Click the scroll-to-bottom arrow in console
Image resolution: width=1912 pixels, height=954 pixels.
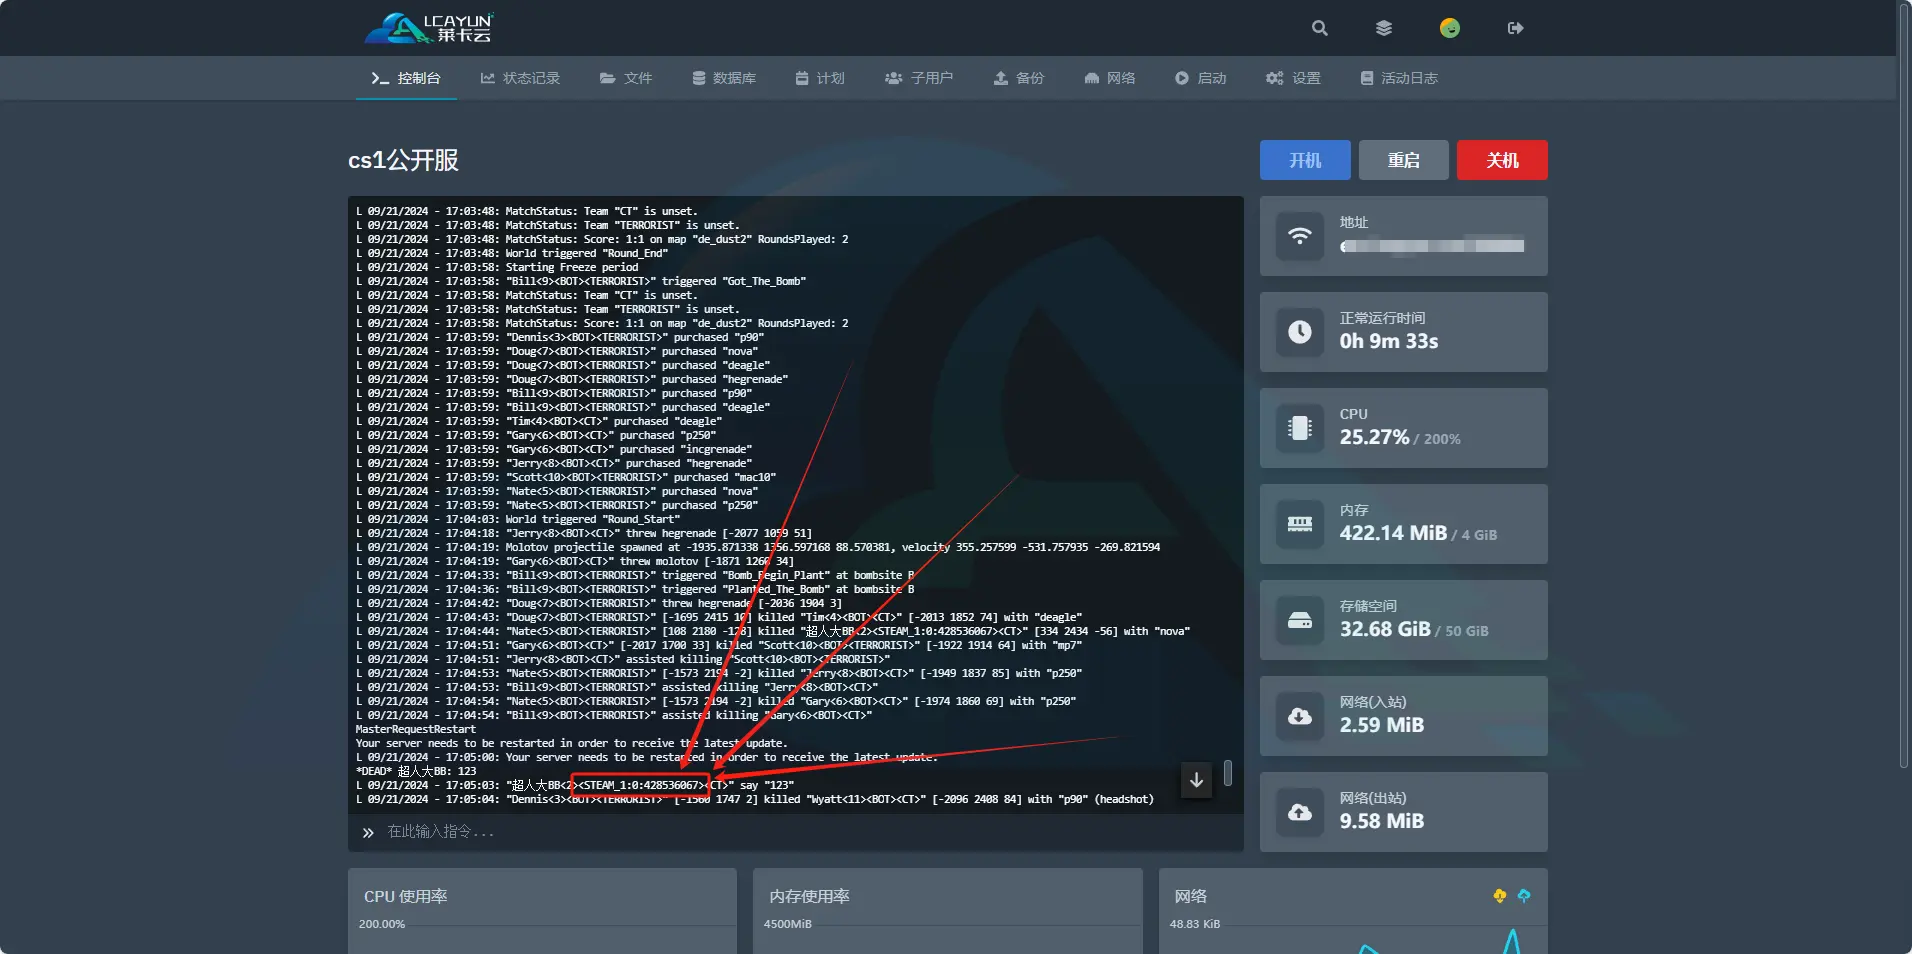[1196, 780]
